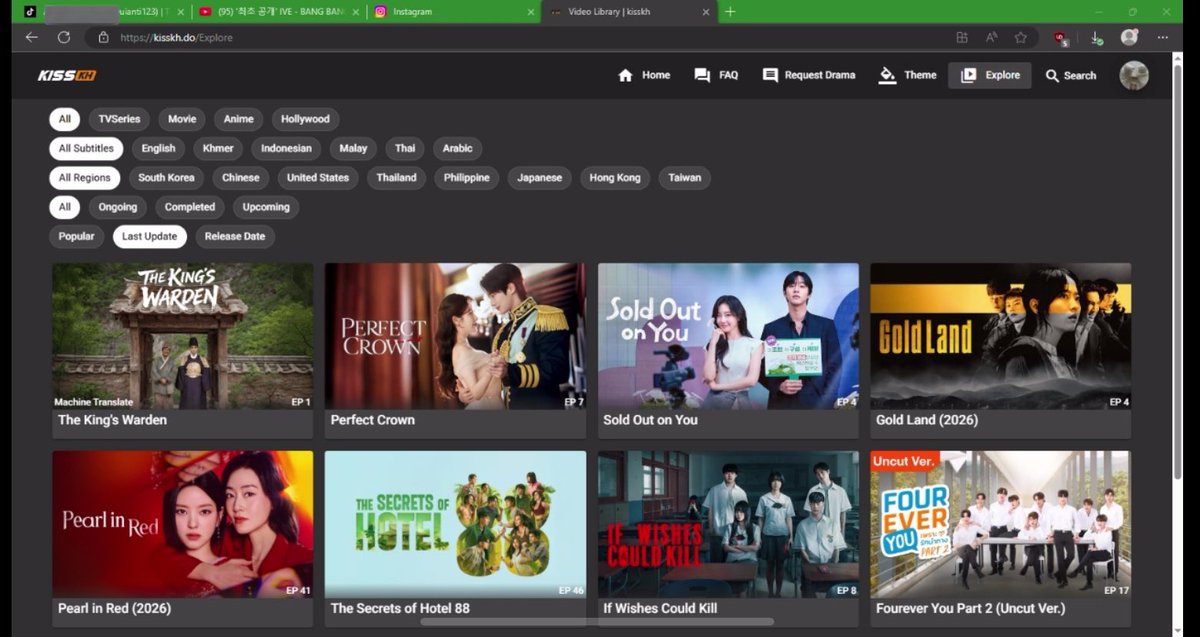
Task: Go back with browser back arrow
Action: 32,37
